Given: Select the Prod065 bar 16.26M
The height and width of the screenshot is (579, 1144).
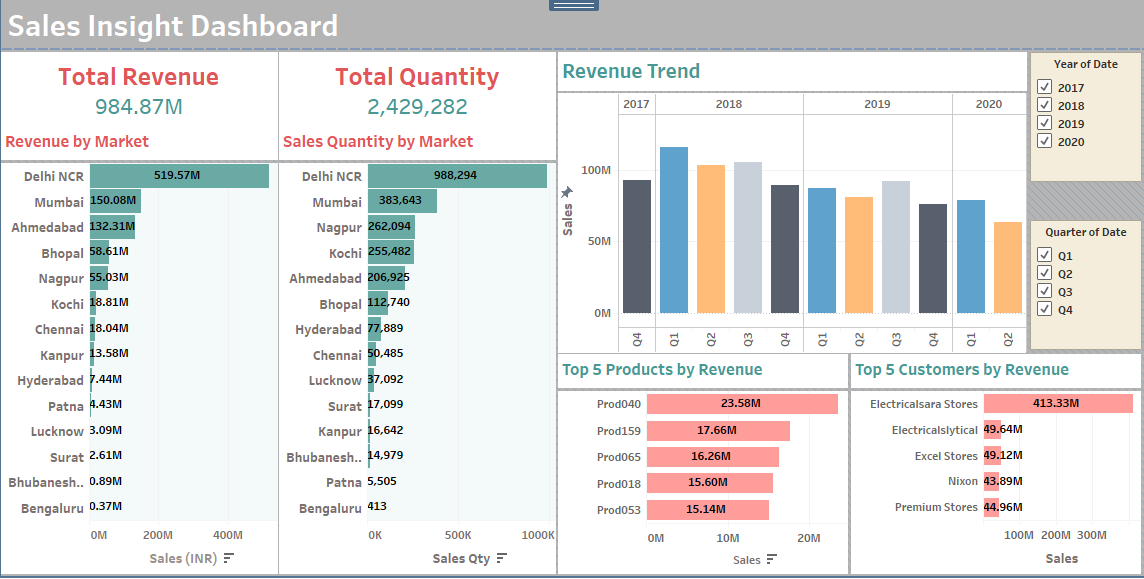Looking at the screenshot, I should 713,456.
